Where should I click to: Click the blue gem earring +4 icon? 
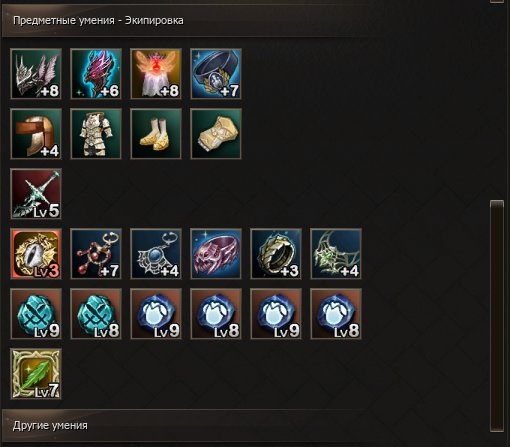coord(156,254)
